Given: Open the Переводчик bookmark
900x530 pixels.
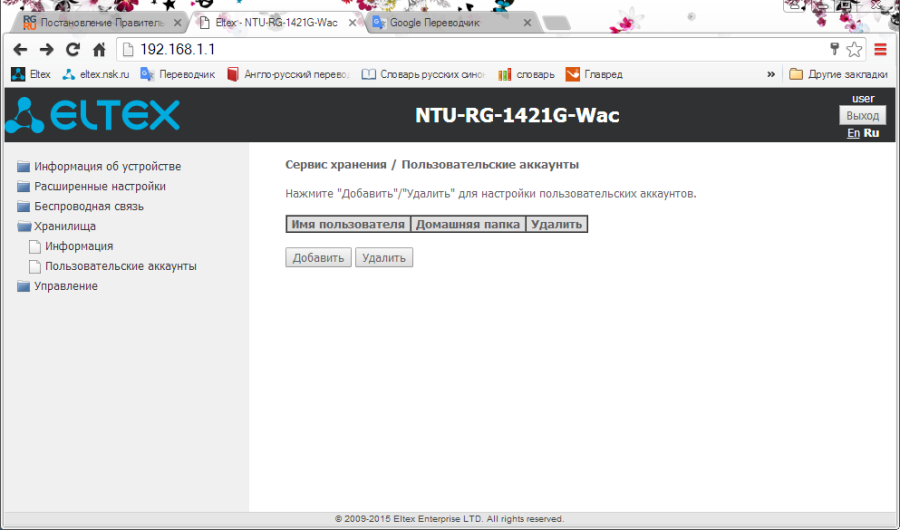Looking at the screenshot, I should [178, 75].
